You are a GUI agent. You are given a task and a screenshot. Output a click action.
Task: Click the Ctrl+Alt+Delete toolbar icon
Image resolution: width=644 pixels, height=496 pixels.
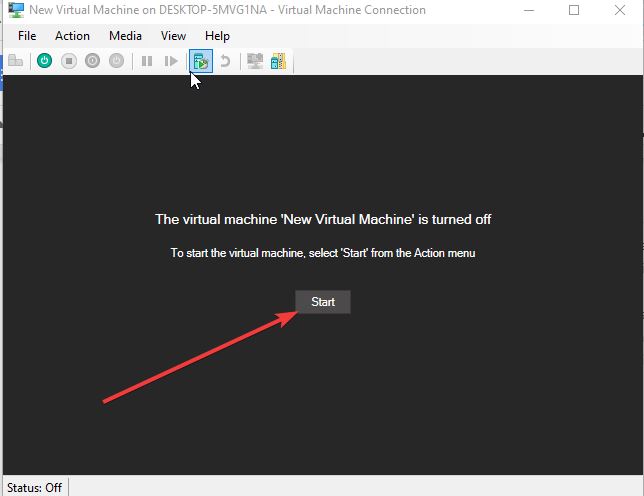16,61
